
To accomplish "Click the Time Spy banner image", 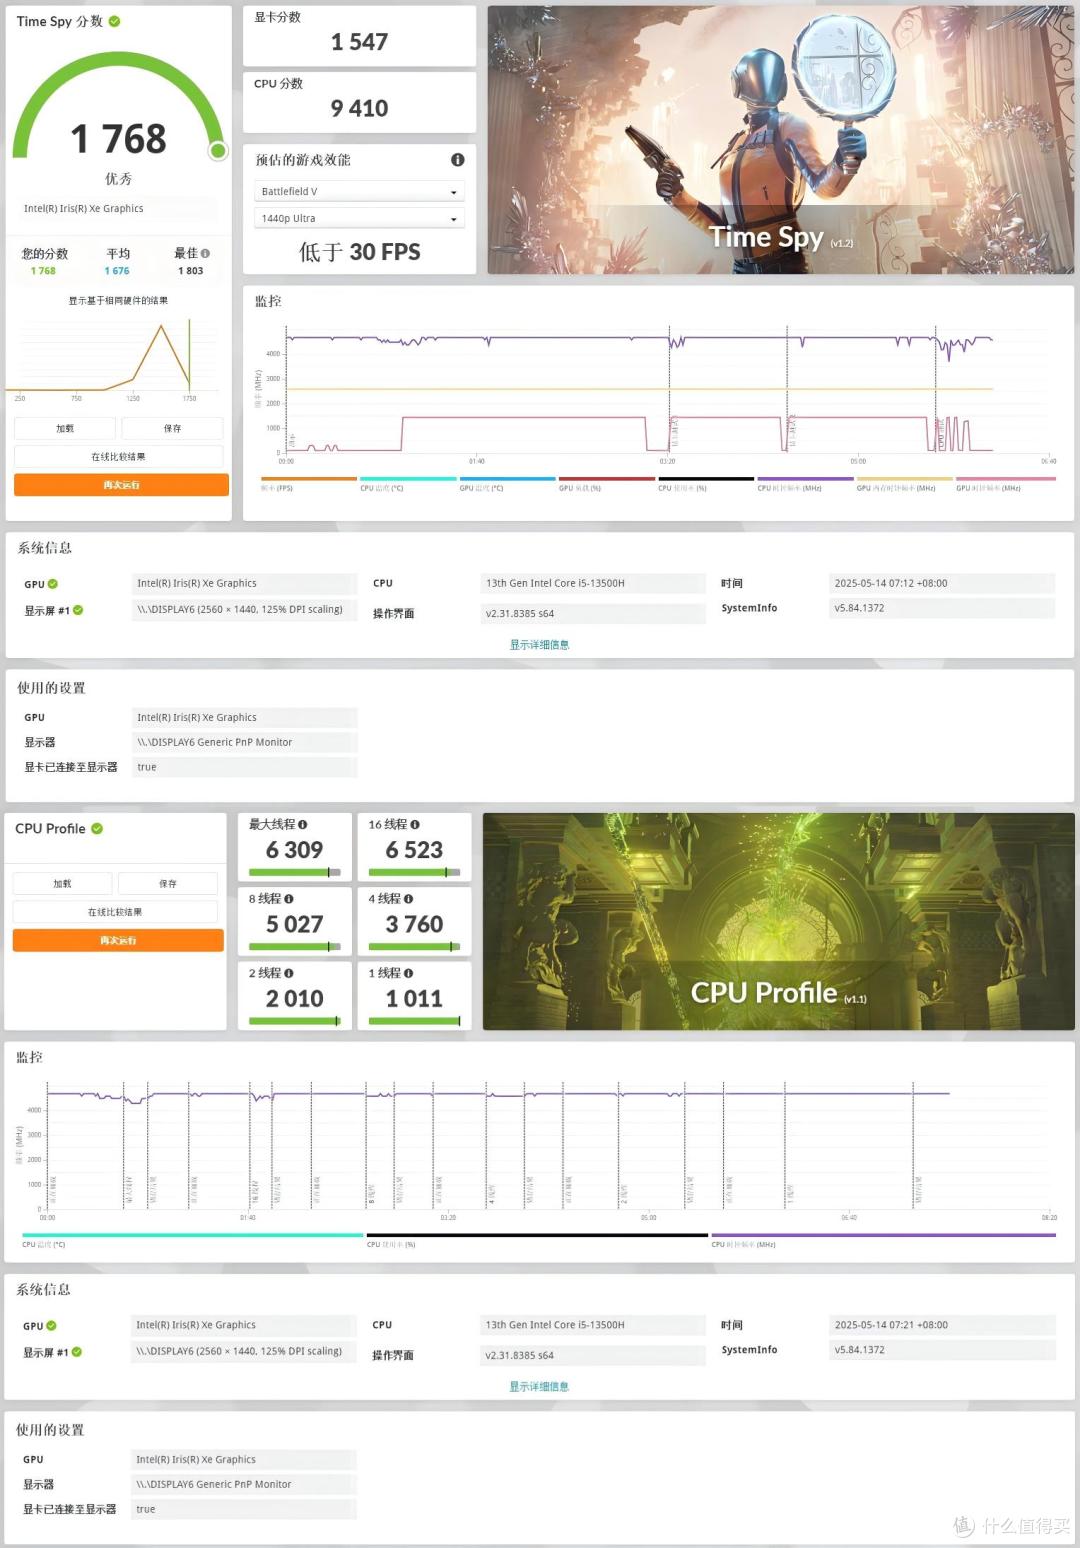I will pyautogui.click(x=781, y=140).
